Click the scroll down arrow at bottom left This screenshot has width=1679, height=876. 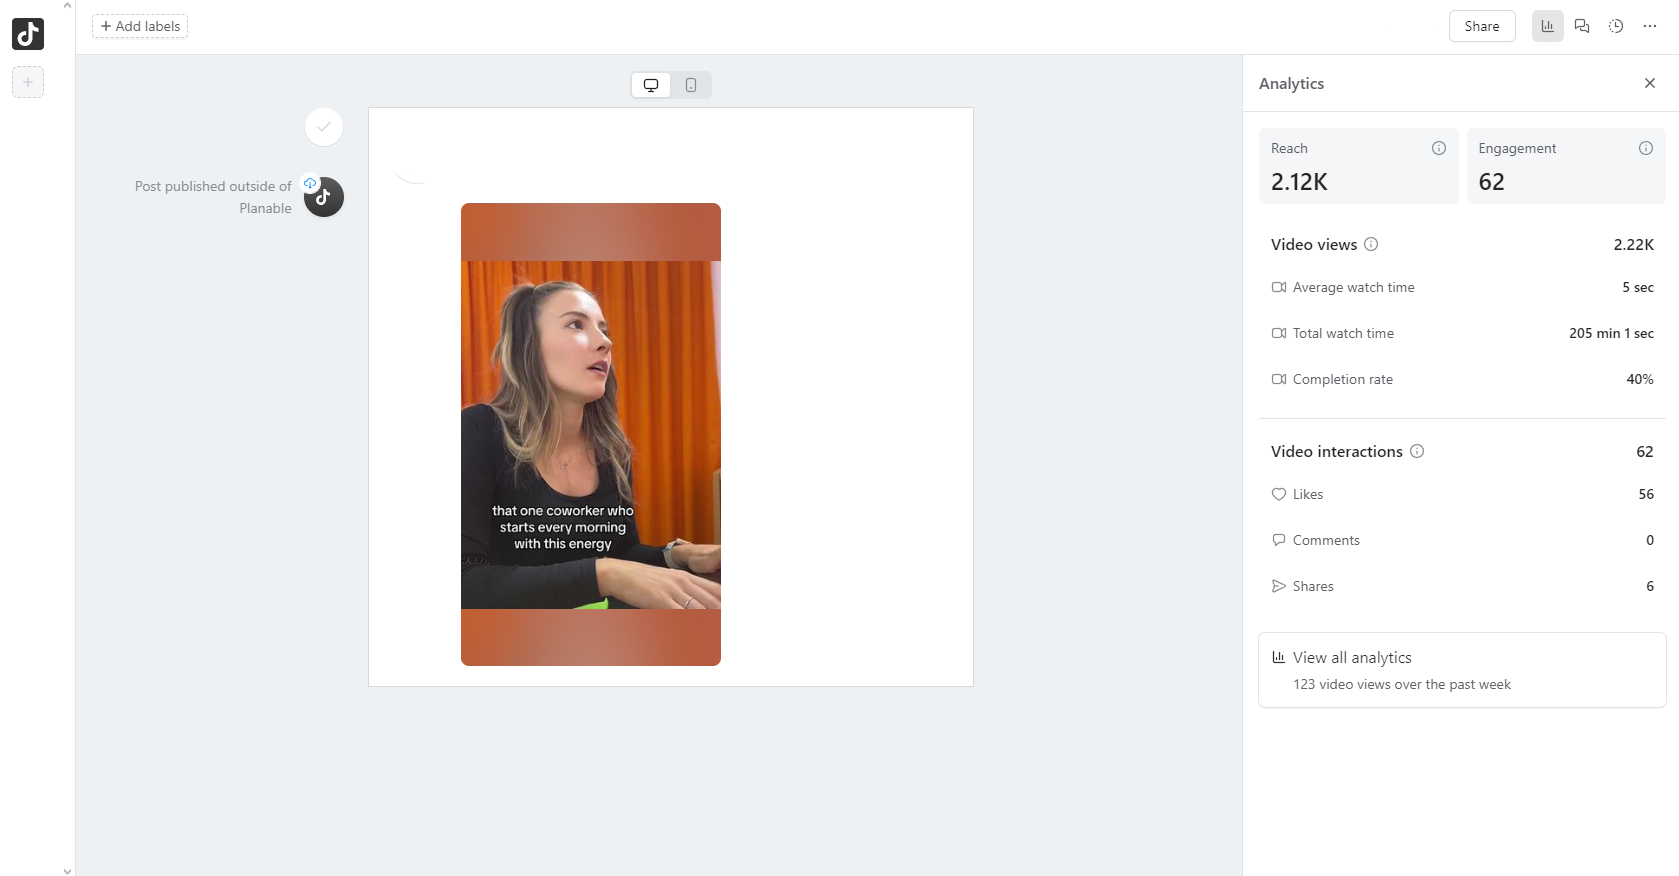tap(67, 870)
